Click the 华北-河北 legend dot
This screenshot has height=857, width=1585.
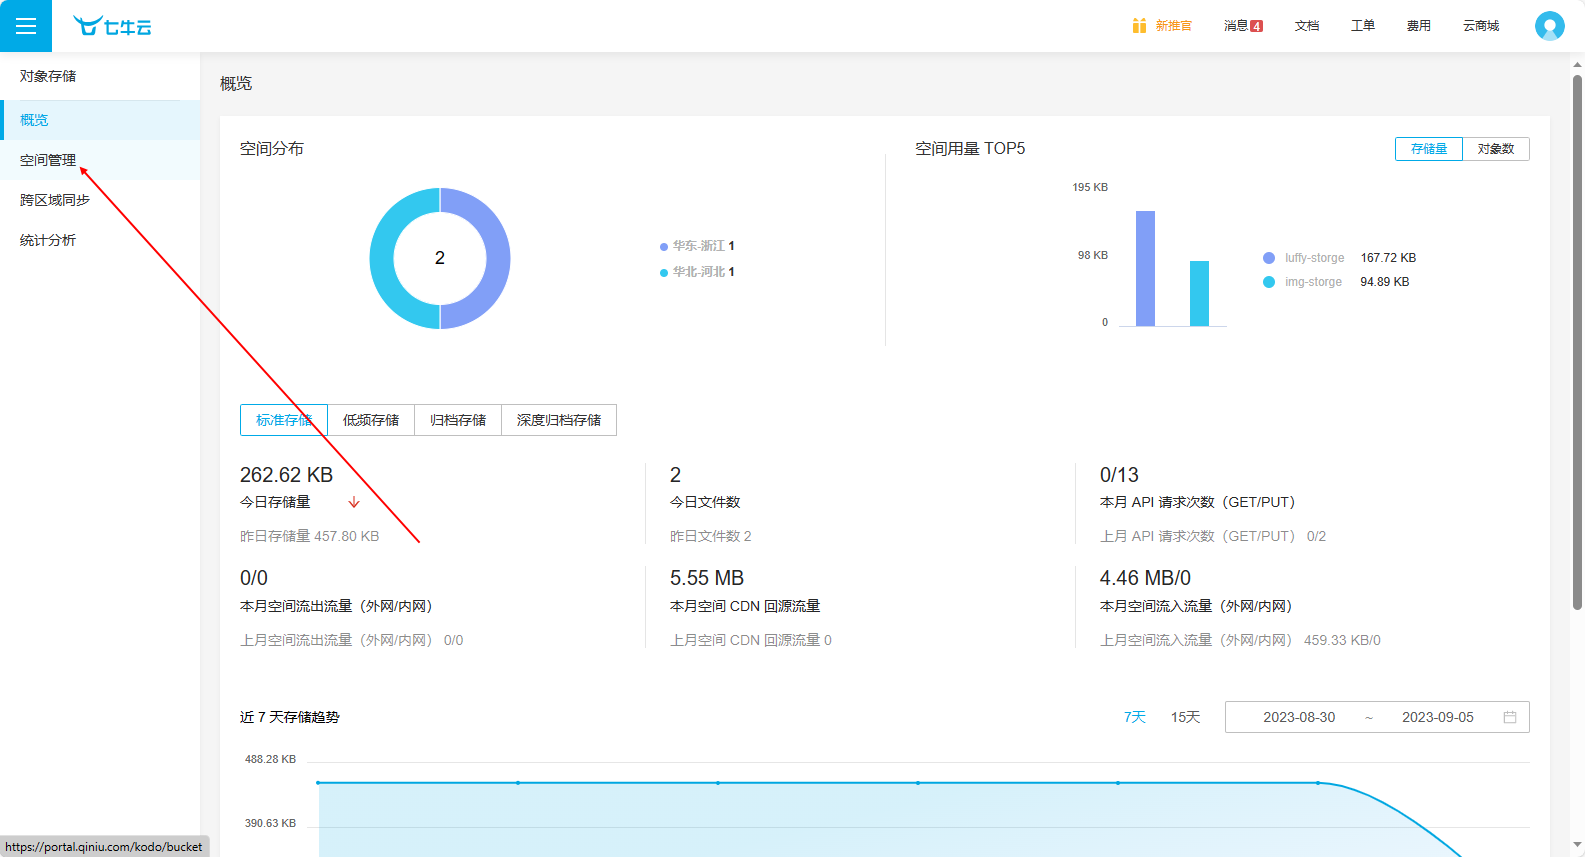(x=664, y=272)
